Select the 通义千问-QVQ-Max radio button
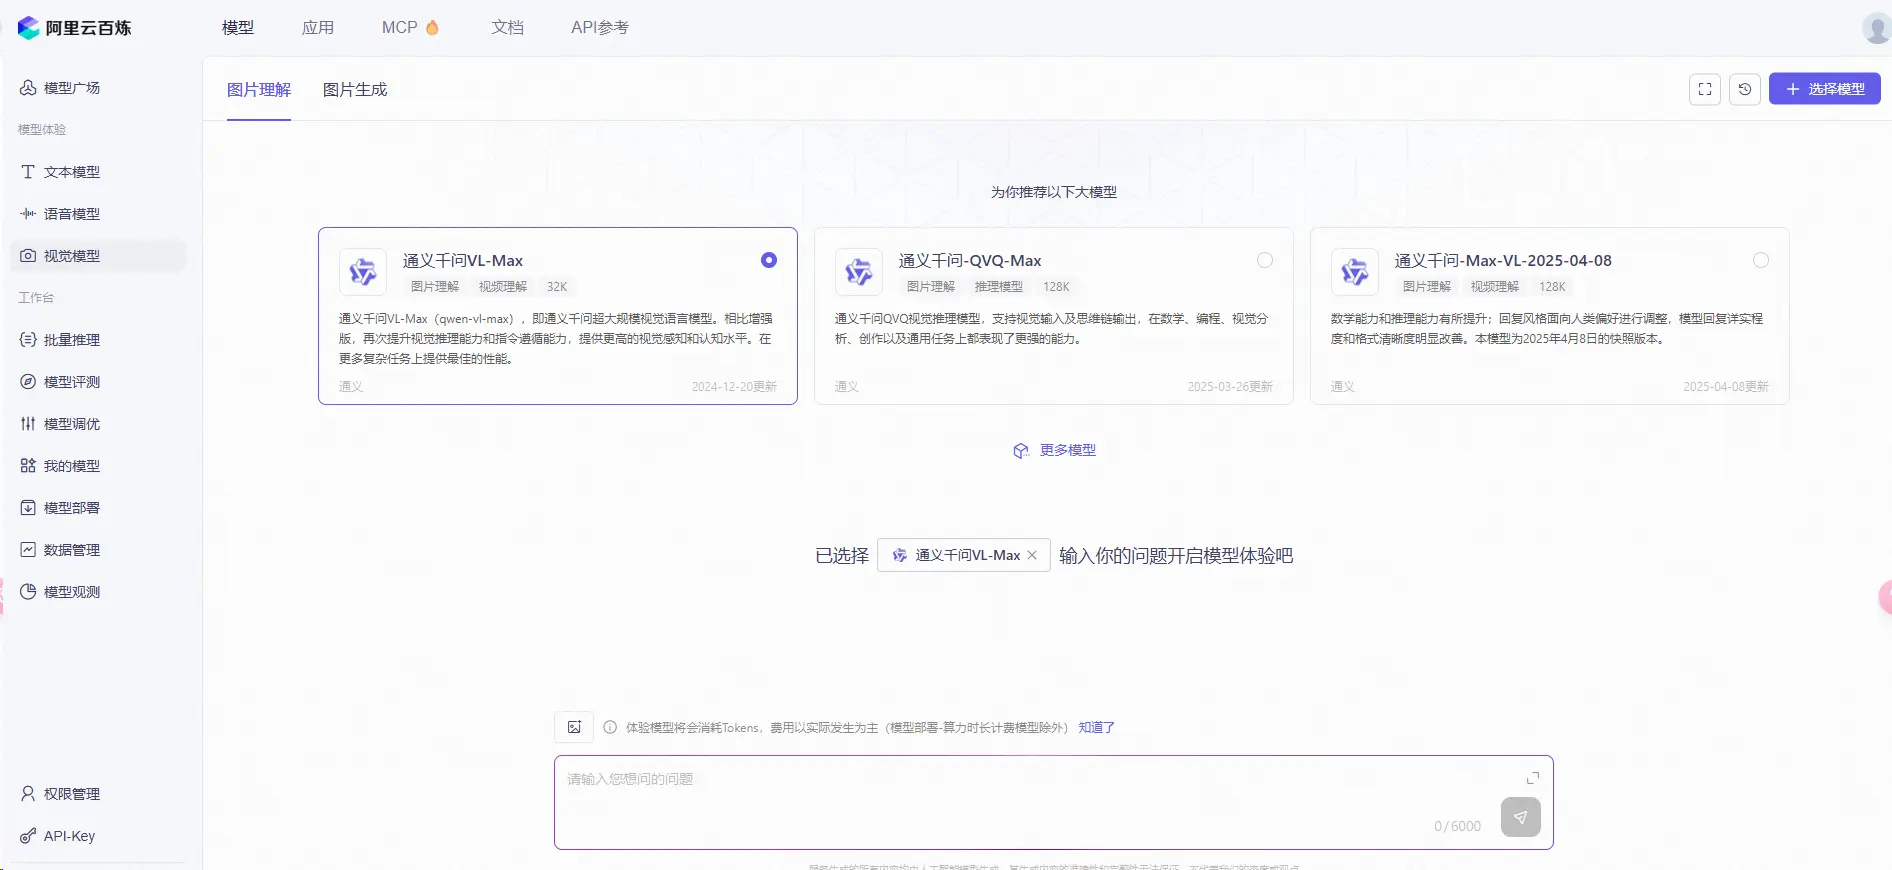 pyautogui.click(x=1265, y=260)
